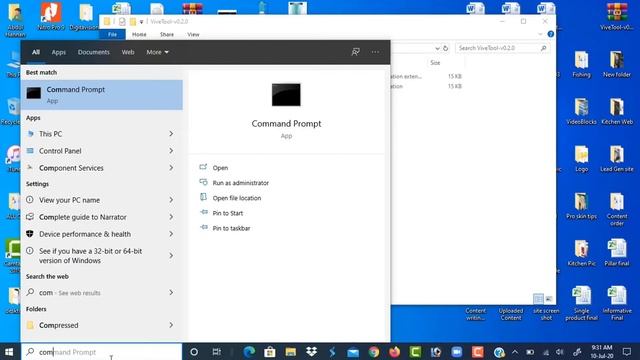
Task: Open the File tab in ViveTool window
Action: coord(112,35)
